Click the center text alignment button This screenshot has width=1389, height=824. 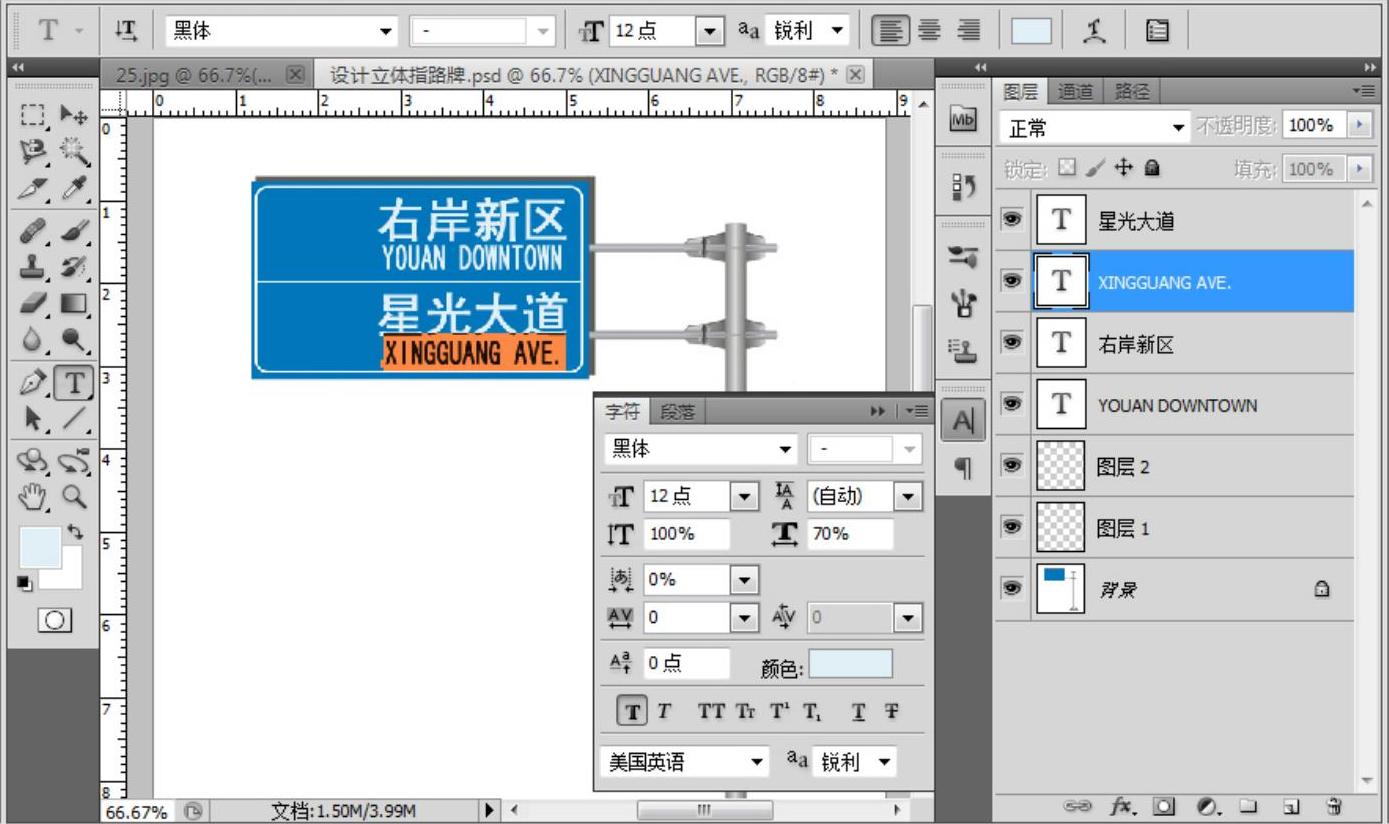click(x=929, y=31)
